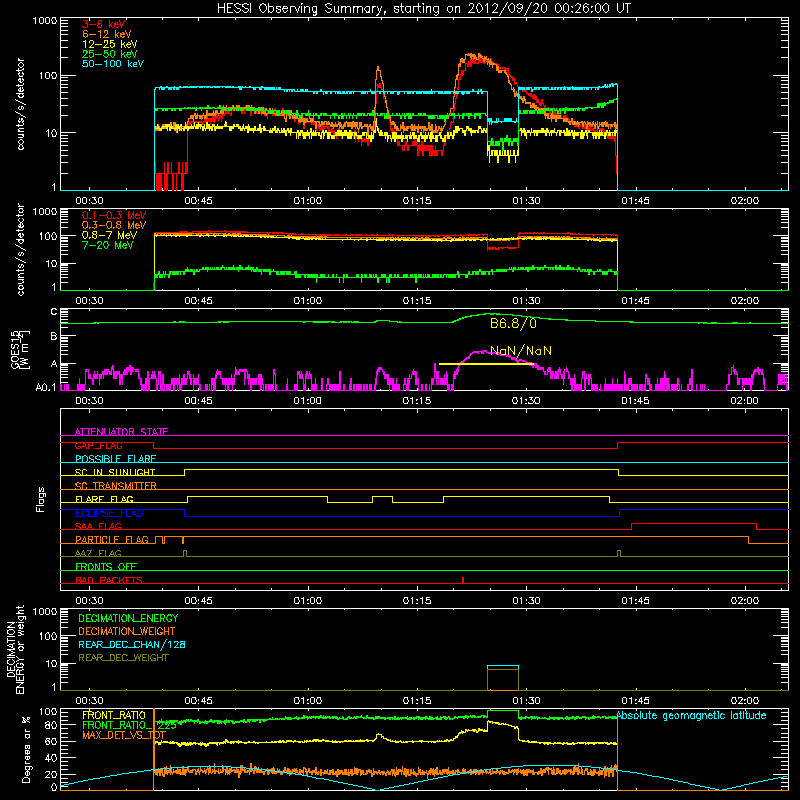Click the decimation box in decimation plot

pos(503,678)
